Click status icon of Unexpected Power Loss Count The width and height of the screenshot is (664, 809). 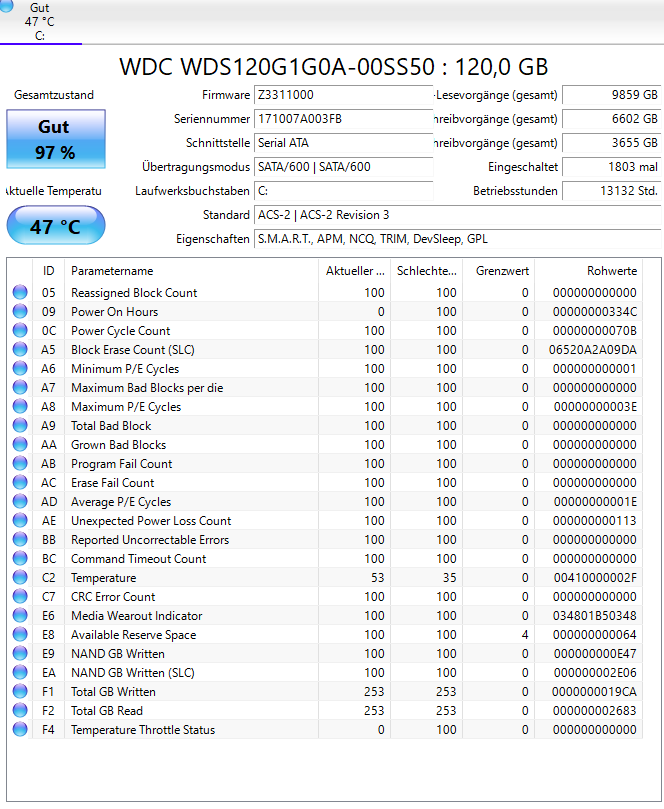(20, 521)
